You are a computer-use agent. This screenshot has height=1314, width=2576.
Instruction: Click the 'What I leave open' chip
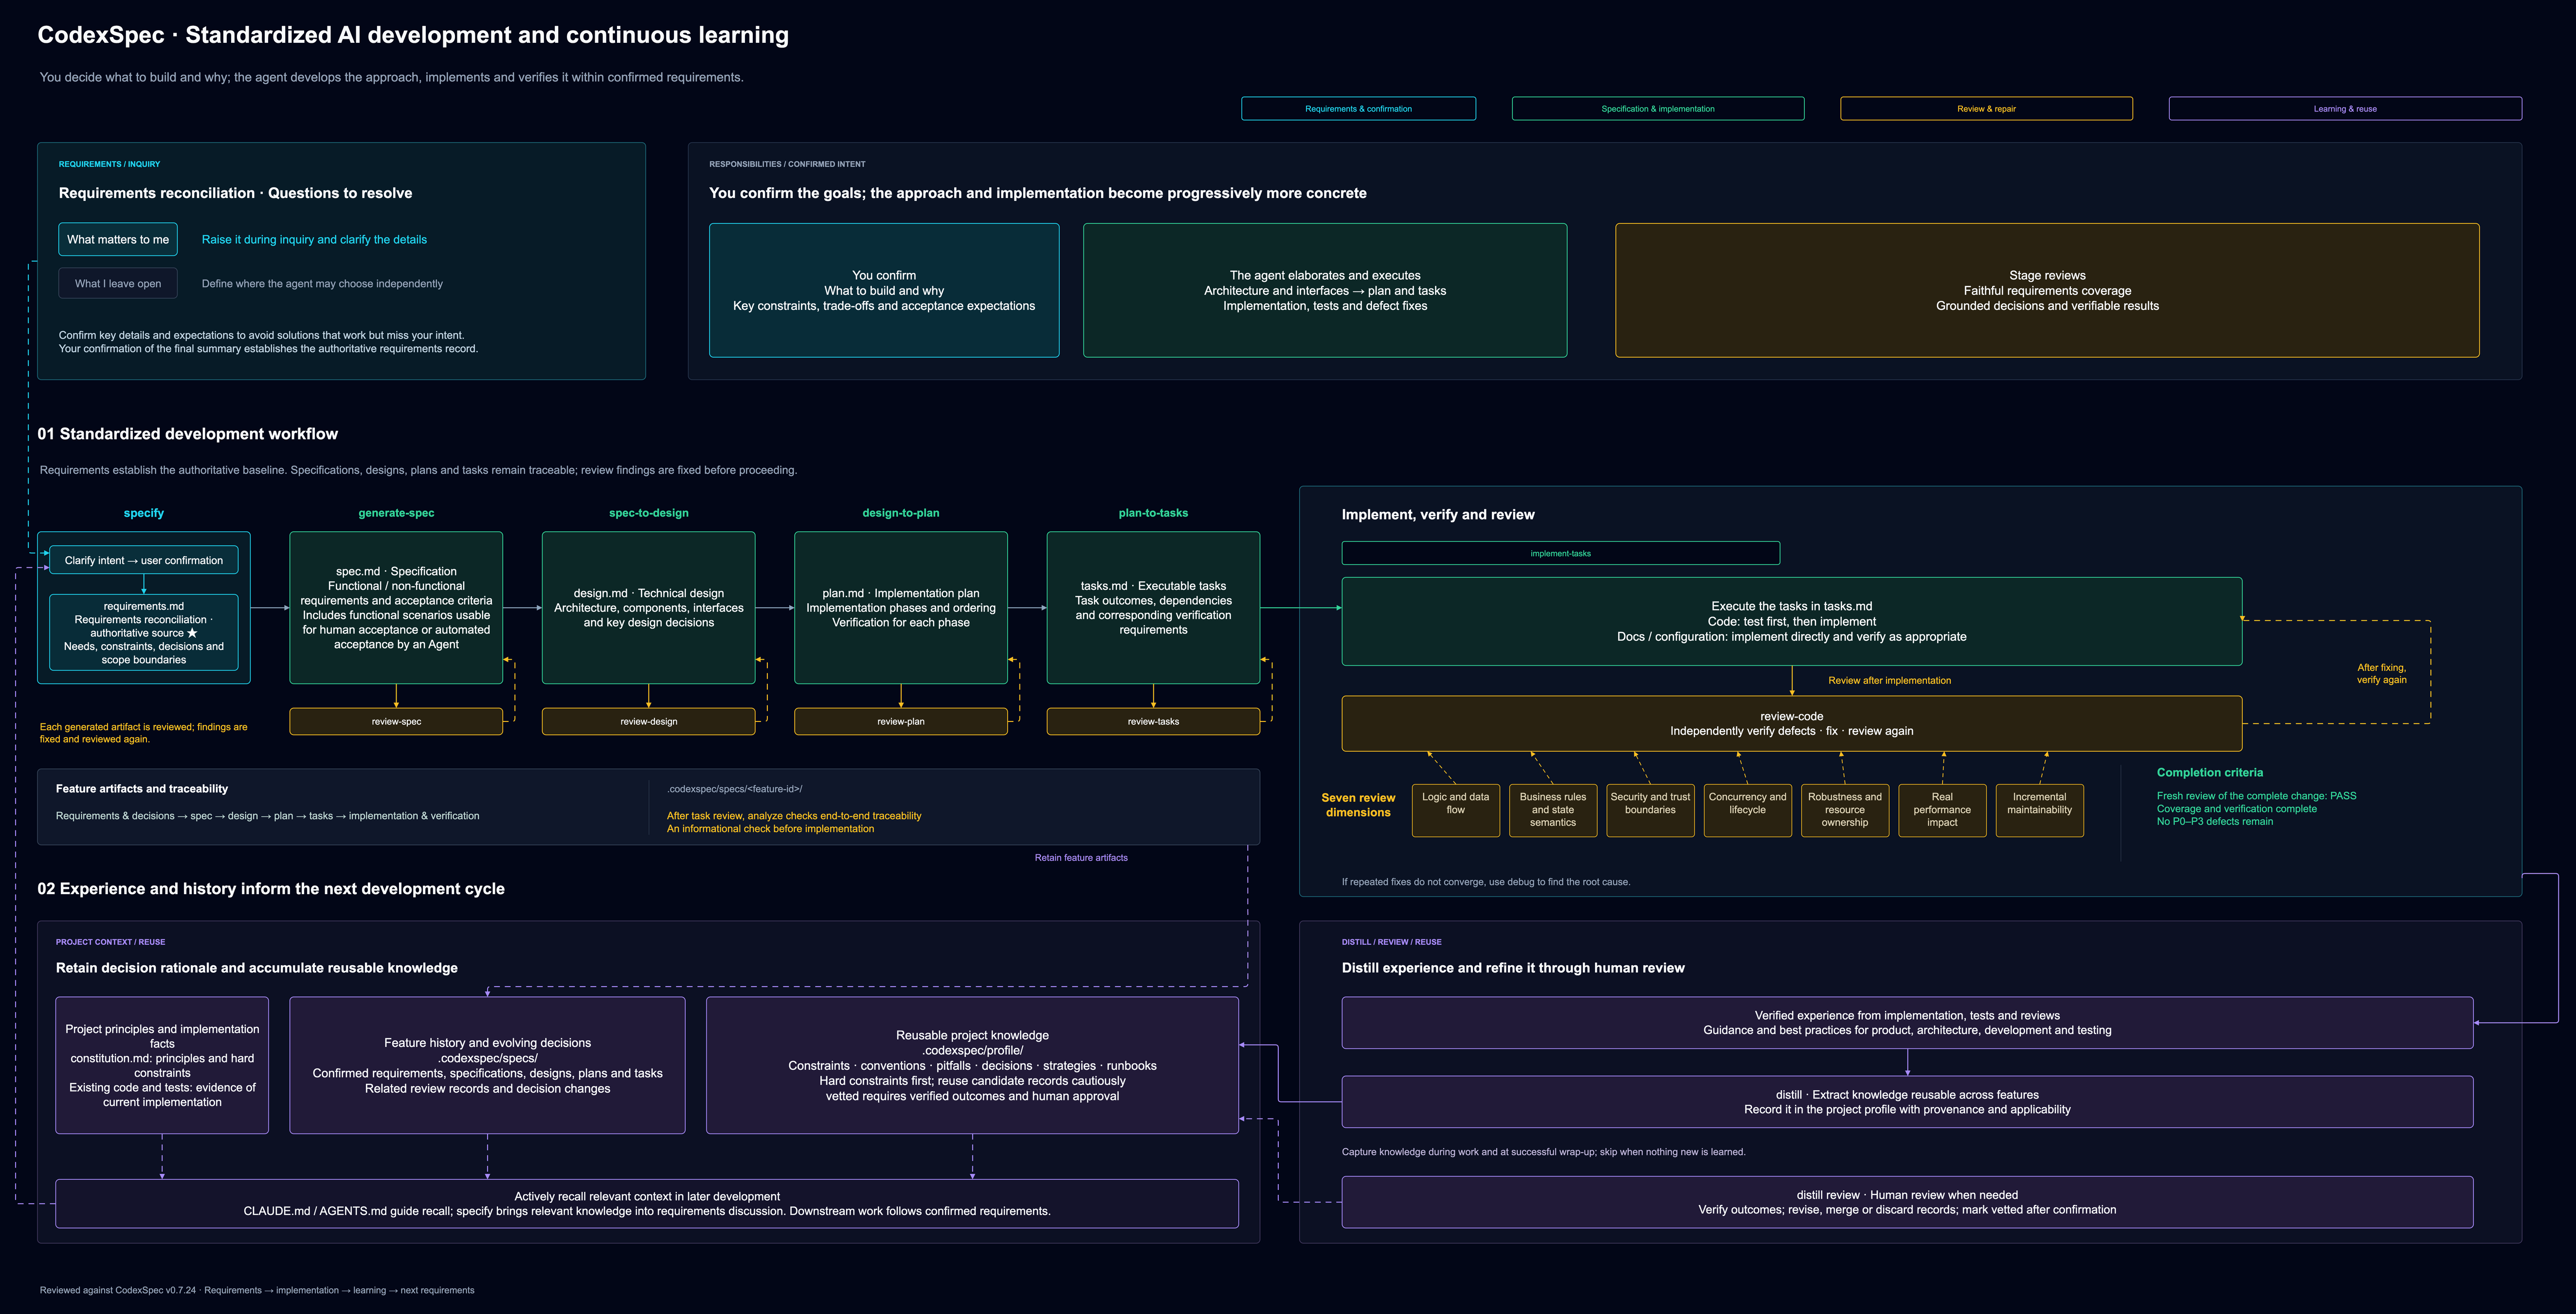coord(118,283)
